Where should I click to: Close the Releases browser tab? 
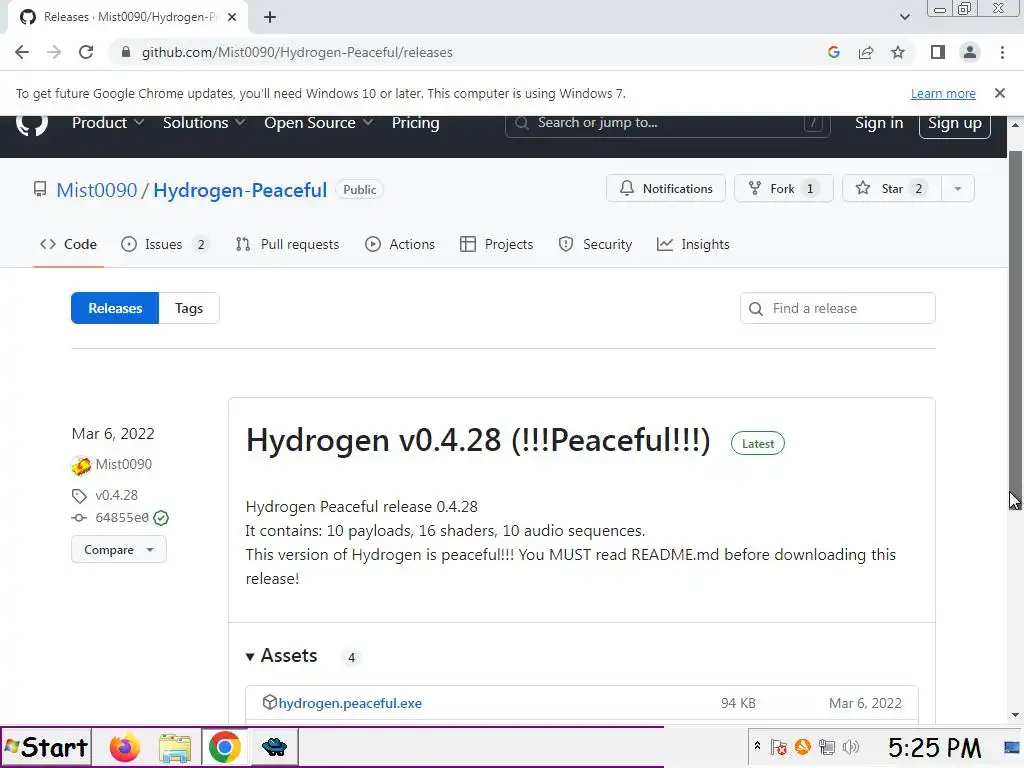tap(232, 18)
